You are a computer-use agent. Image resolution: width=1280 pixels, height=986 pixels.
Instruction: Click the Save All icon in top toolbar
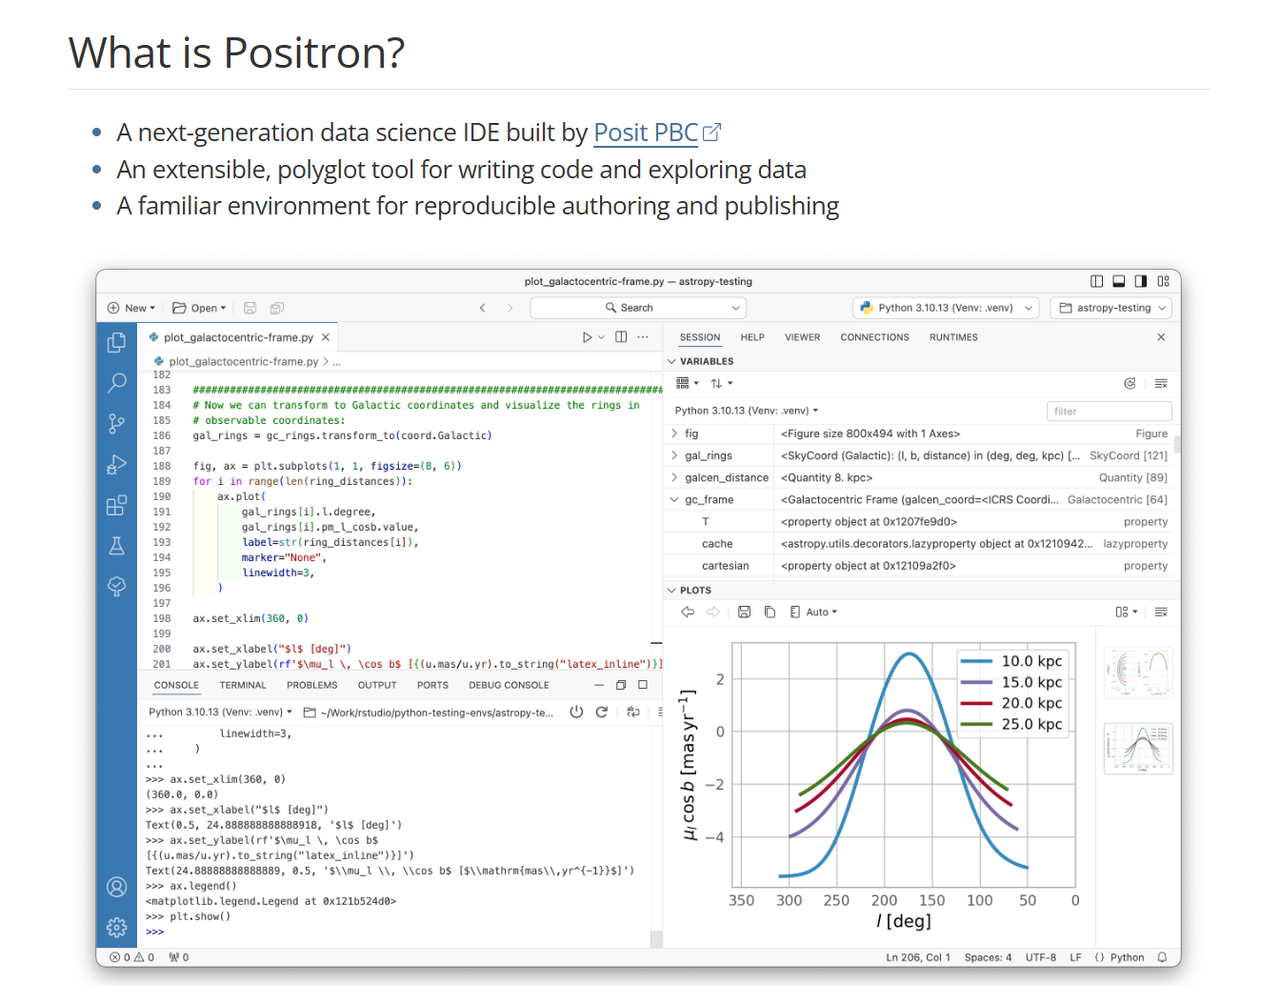[277, 308]
